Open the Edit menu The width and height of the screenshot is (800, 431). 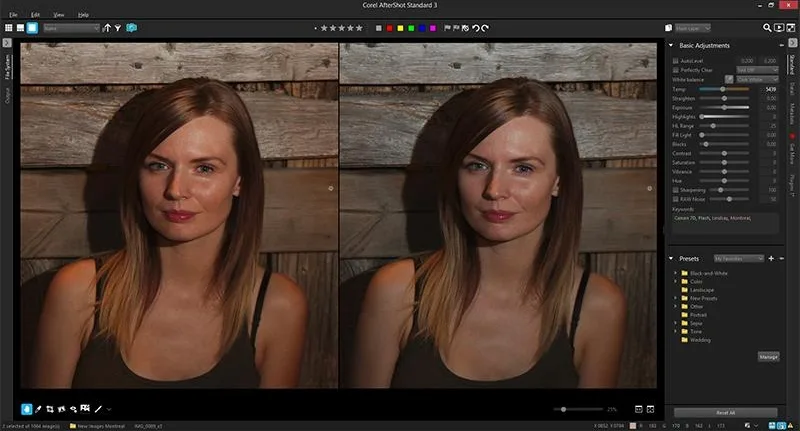[35, 15]
